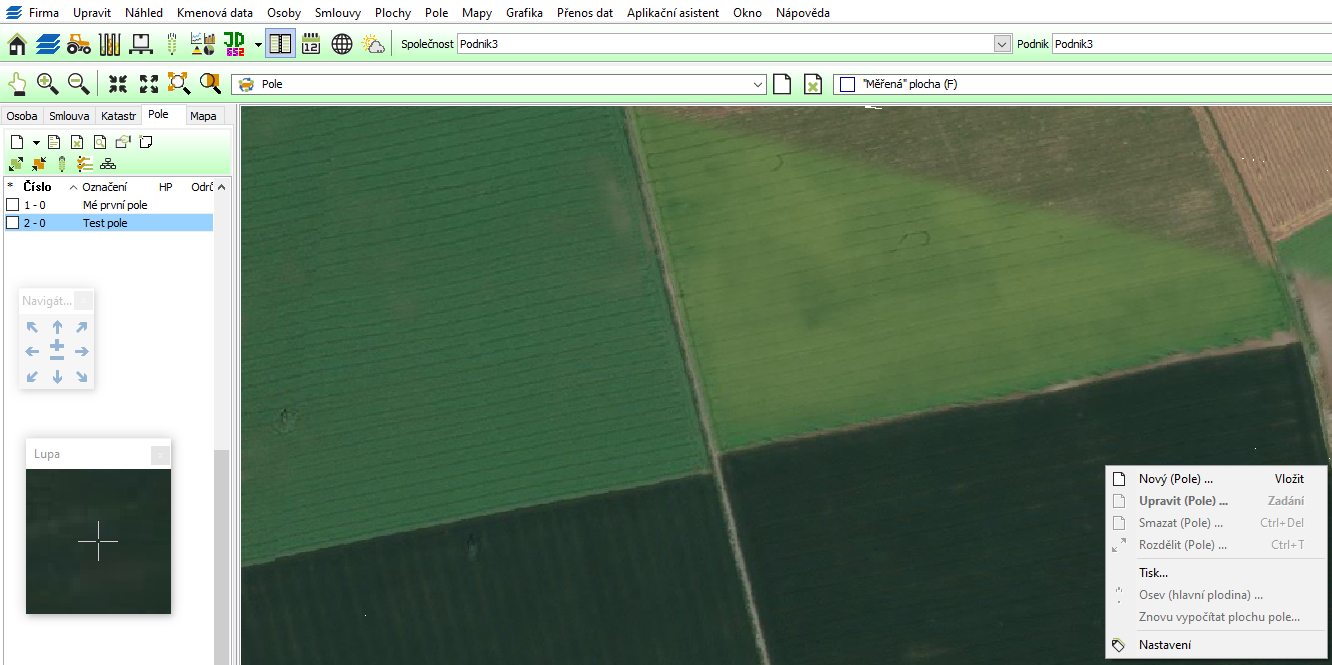The width and height of the screenshot is (1332, 665).
Task: Open the charts and statistics icon
Action: [203, 44]
